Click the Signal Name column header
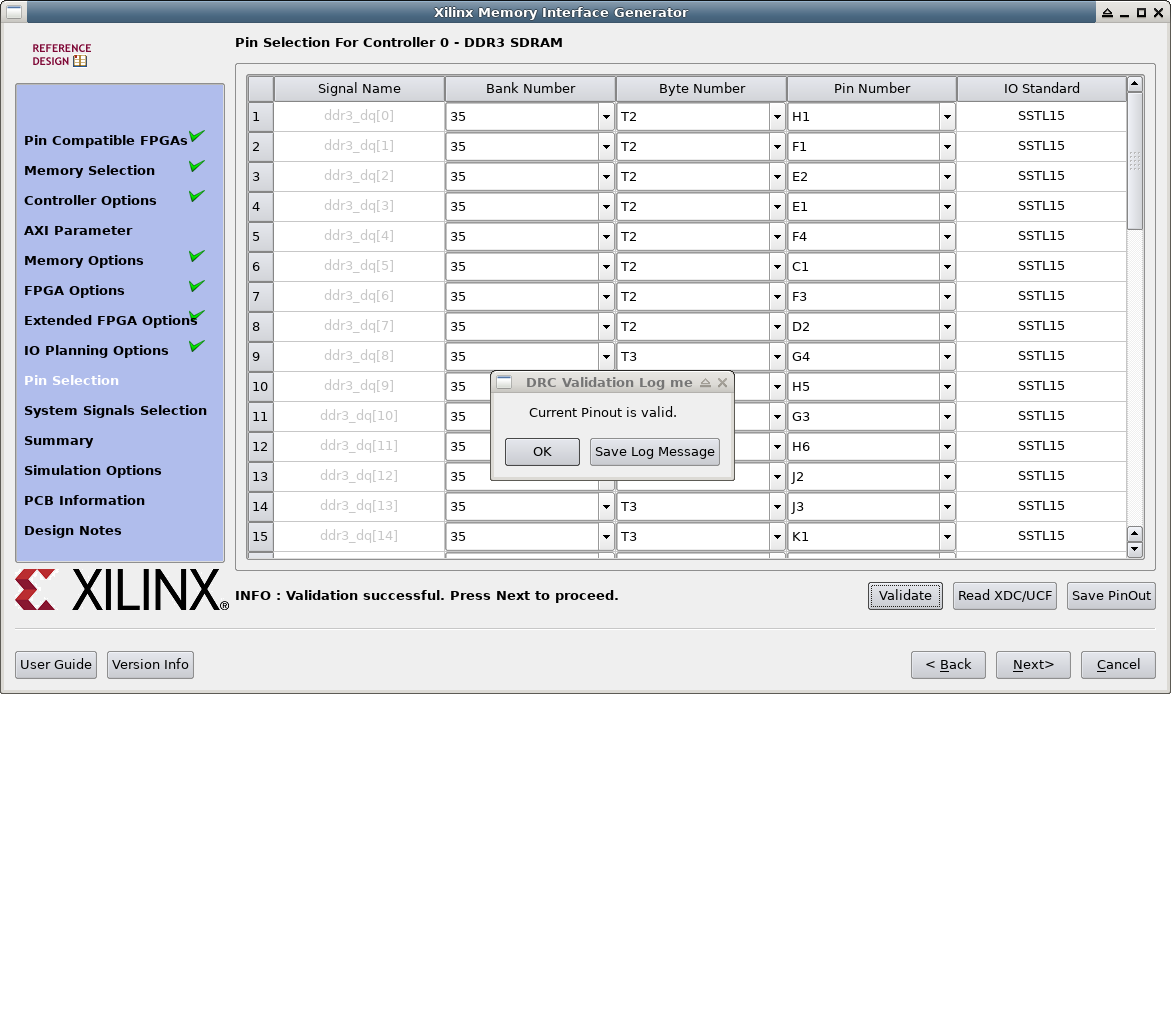 click(359, 88)
